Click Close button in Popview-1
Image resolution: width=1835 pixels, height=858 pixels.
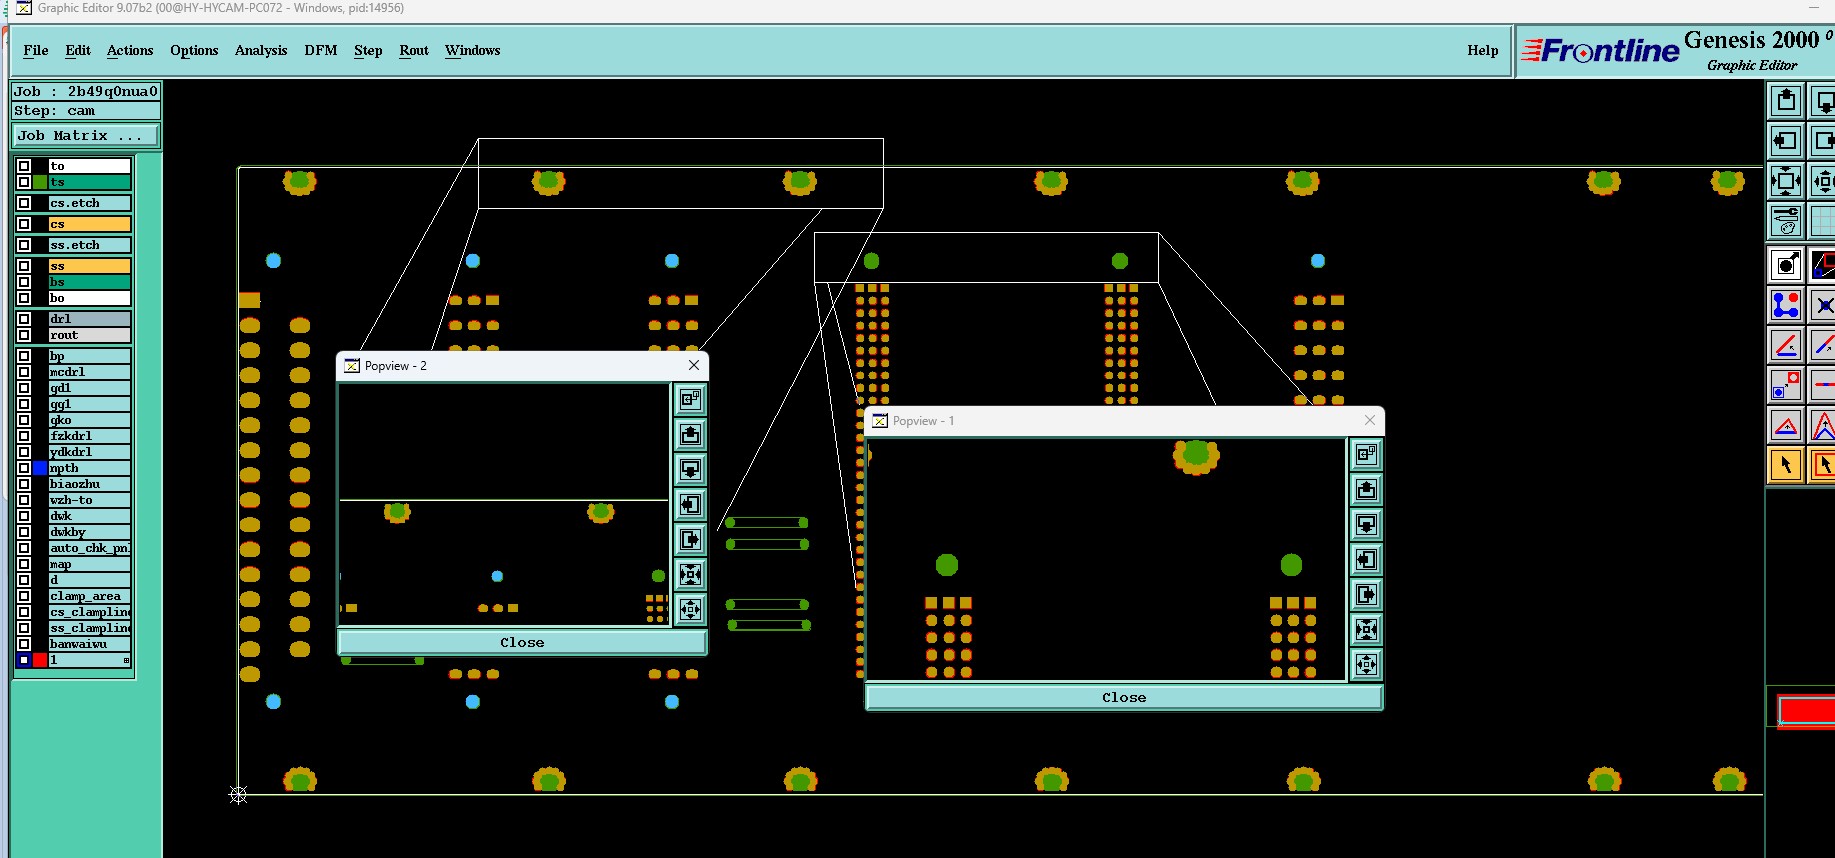point(1124,697)
